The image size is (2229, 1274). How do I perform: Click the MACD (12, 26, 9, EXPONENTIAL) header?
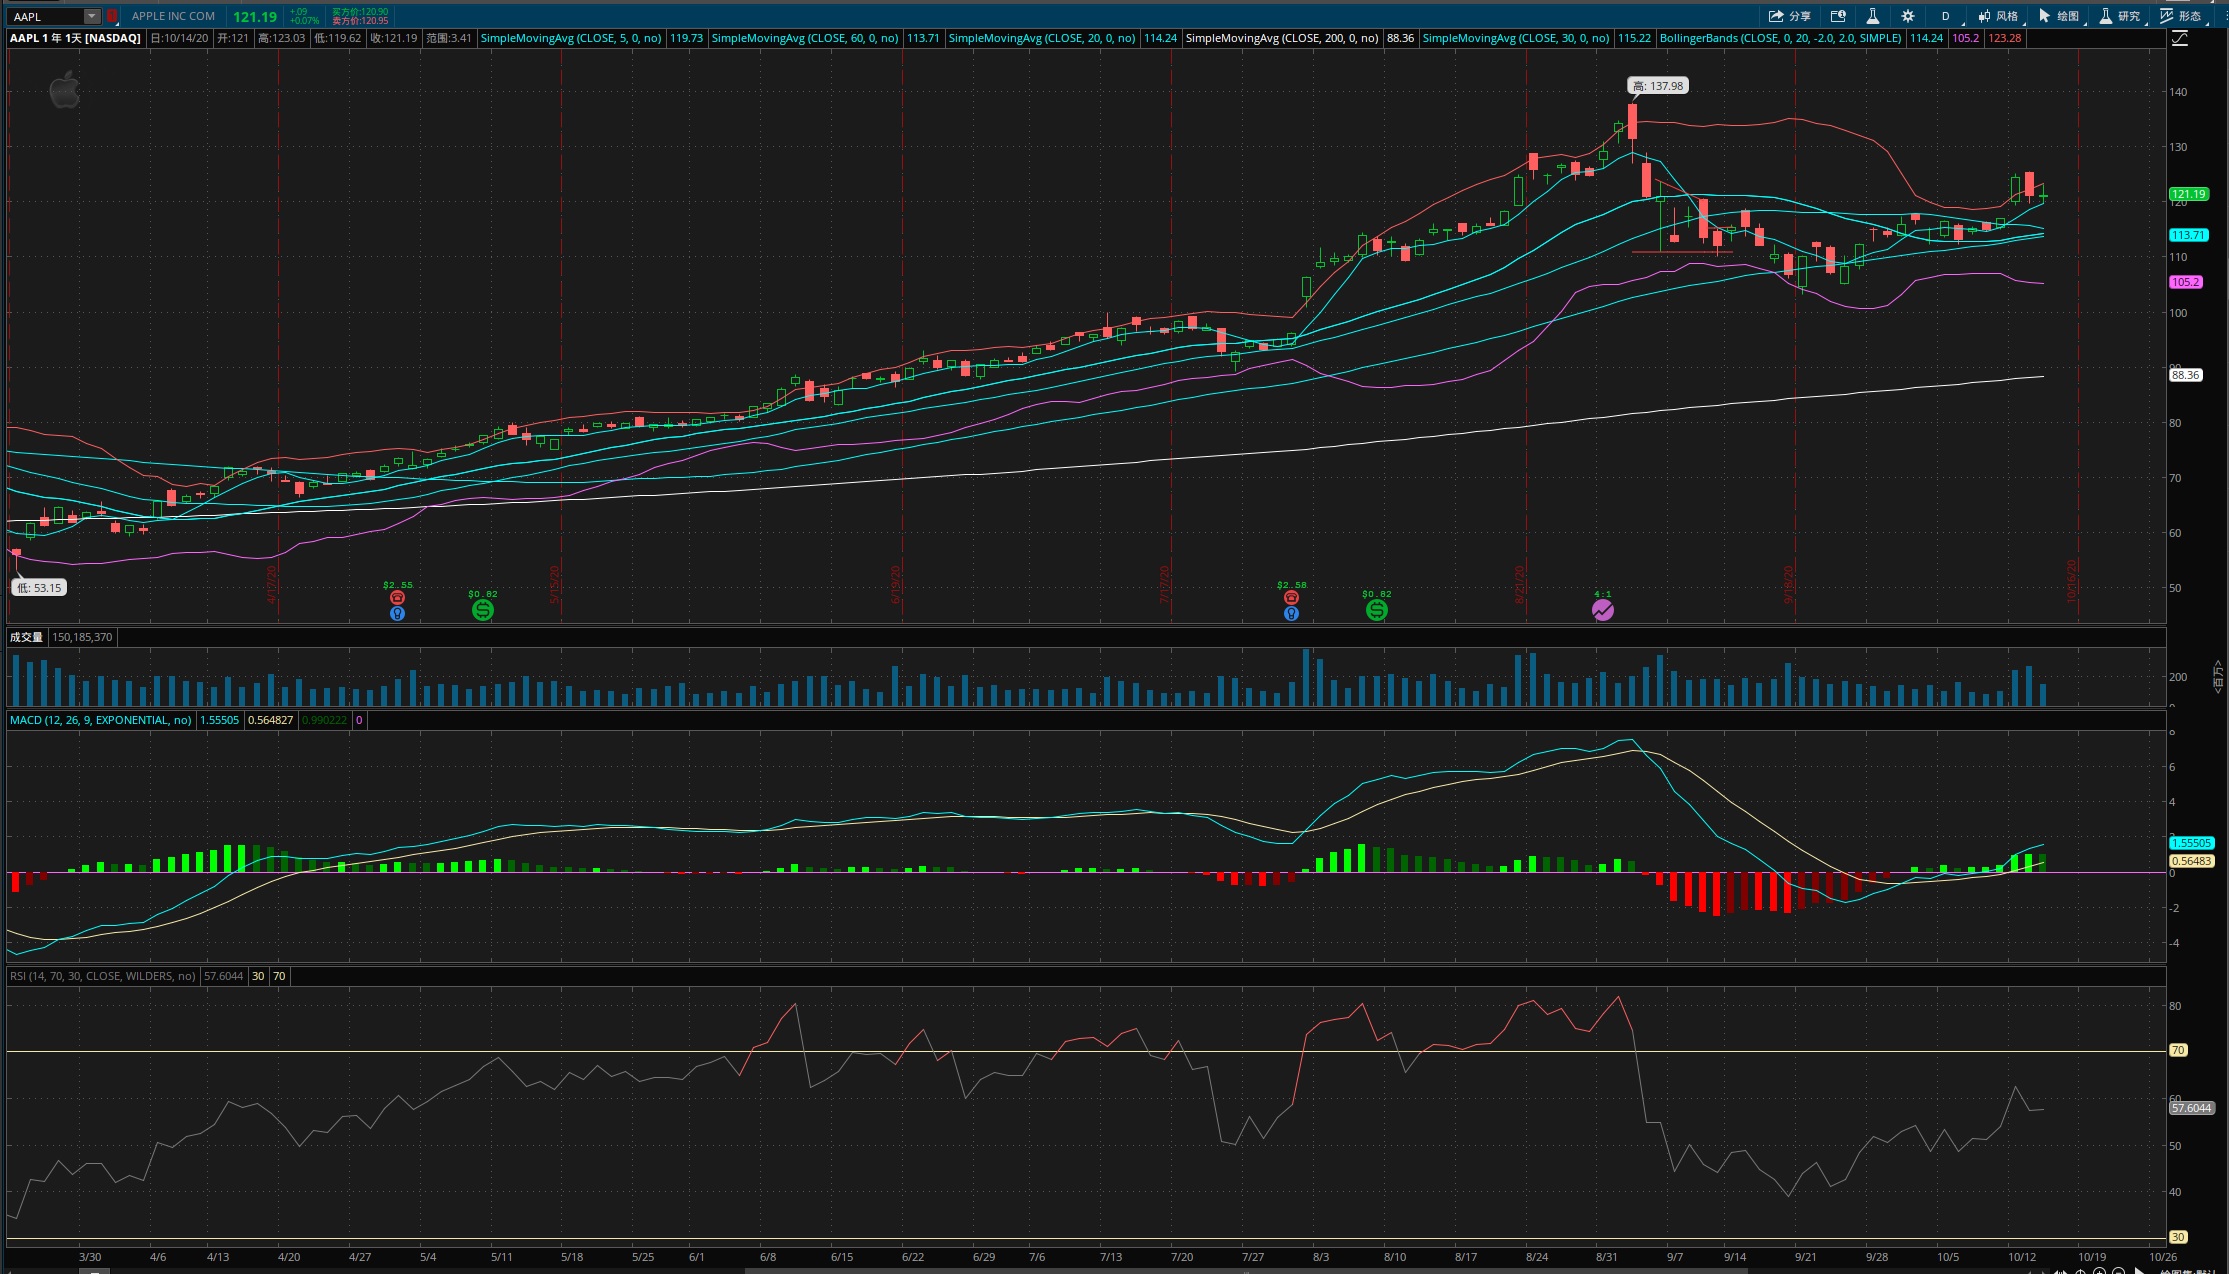pyautogui.click(x=101, y=720)
